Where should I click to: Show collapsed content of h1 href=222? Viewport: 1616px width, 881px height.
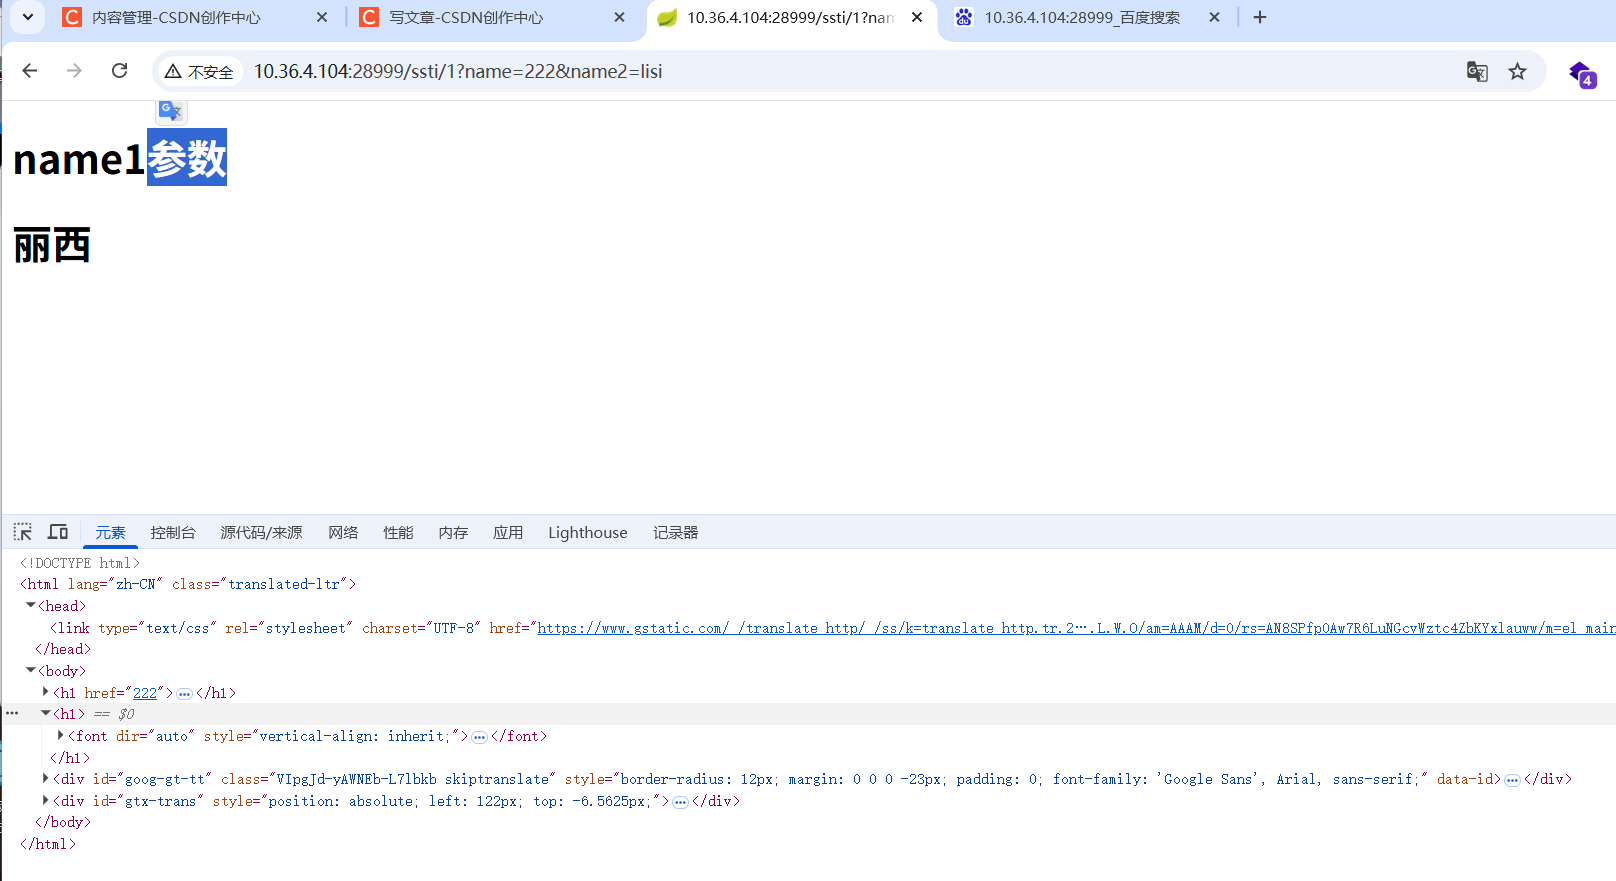tap(185, 693)
